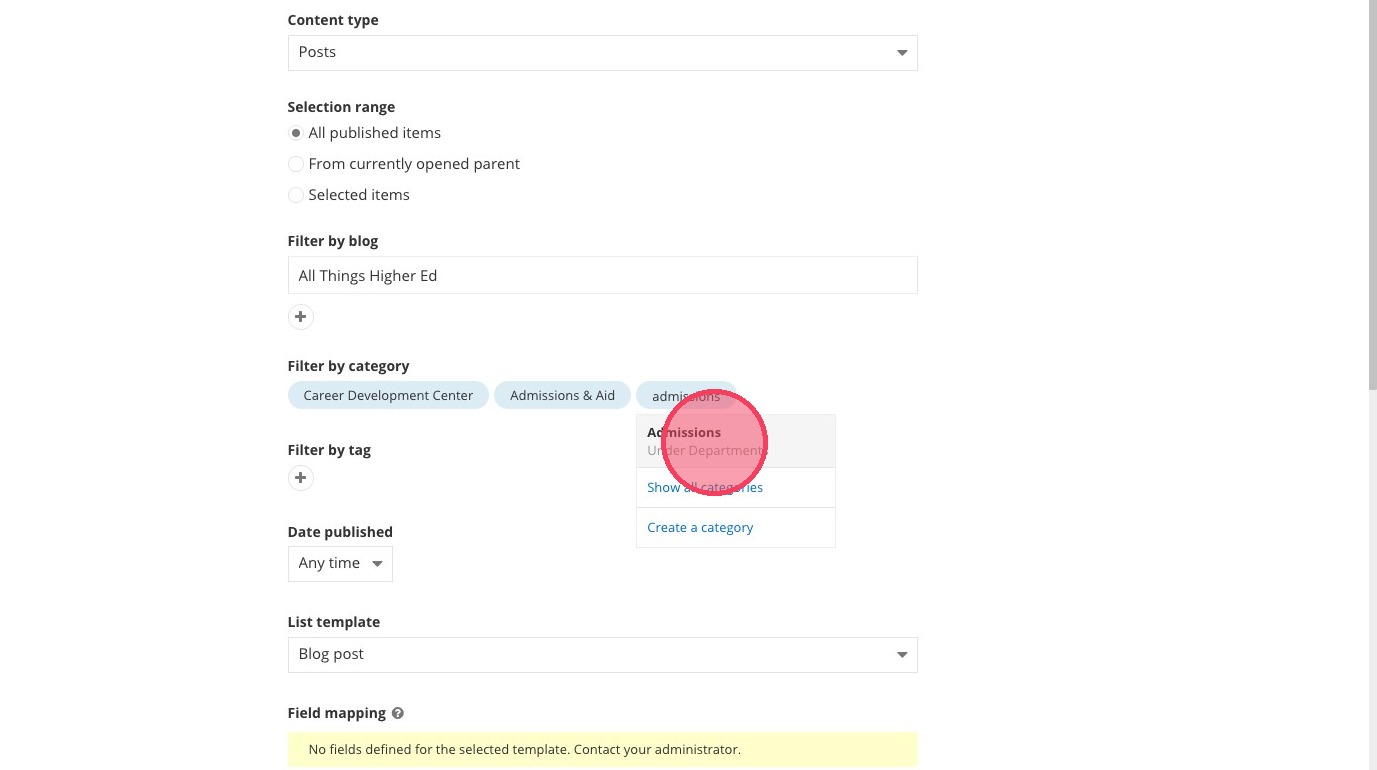Click the Admissions & Aid category chip
Viewport: 1377px width, 770px height.
pos(562,396)
